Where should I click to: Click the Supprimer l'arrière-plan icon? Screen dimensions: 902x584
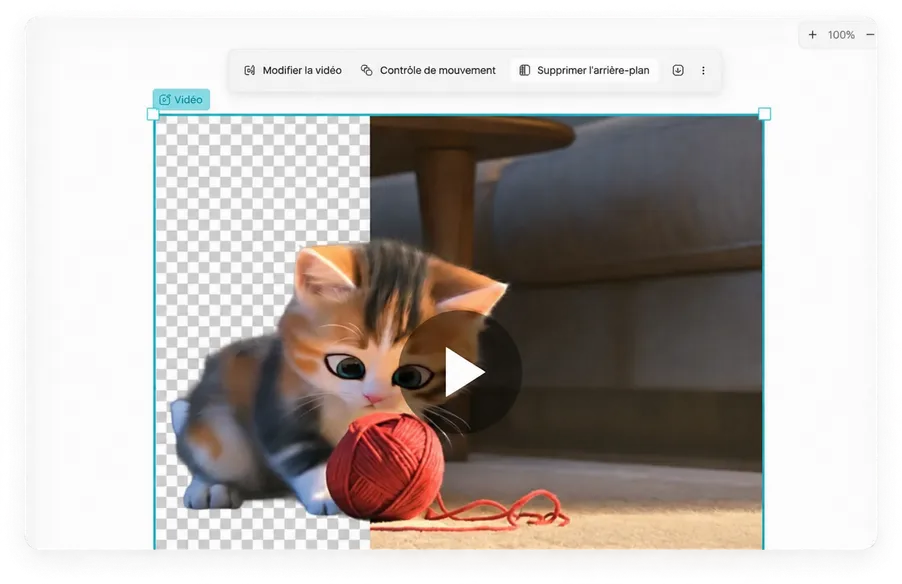(x=525, y=70)
